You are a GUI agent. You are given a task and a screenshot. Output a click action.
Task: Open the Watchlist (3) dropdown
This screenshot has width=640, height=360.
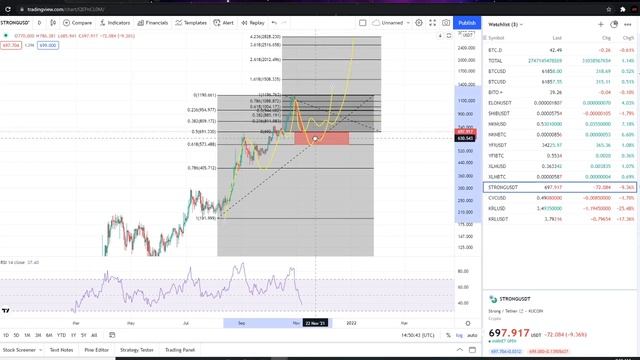[505, 24]
